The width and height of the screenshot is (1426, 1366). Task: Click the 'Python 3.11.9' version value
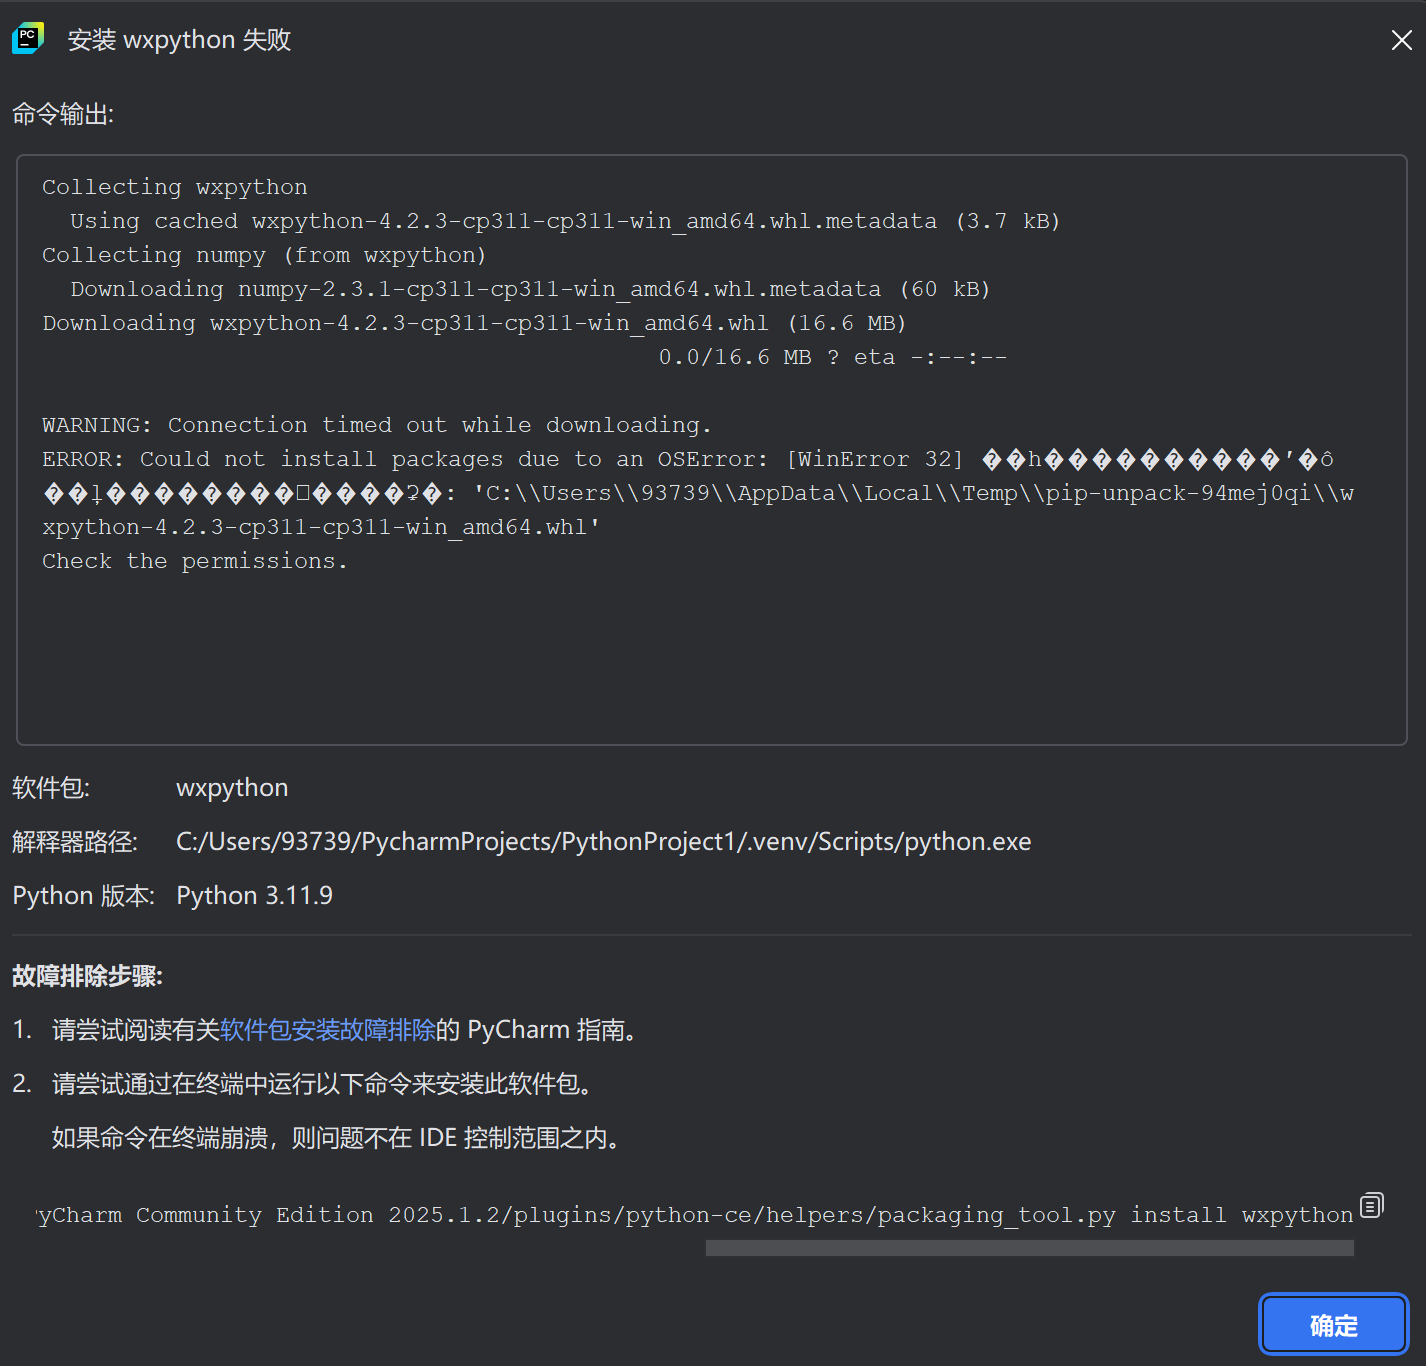click(x=254, y=895)
